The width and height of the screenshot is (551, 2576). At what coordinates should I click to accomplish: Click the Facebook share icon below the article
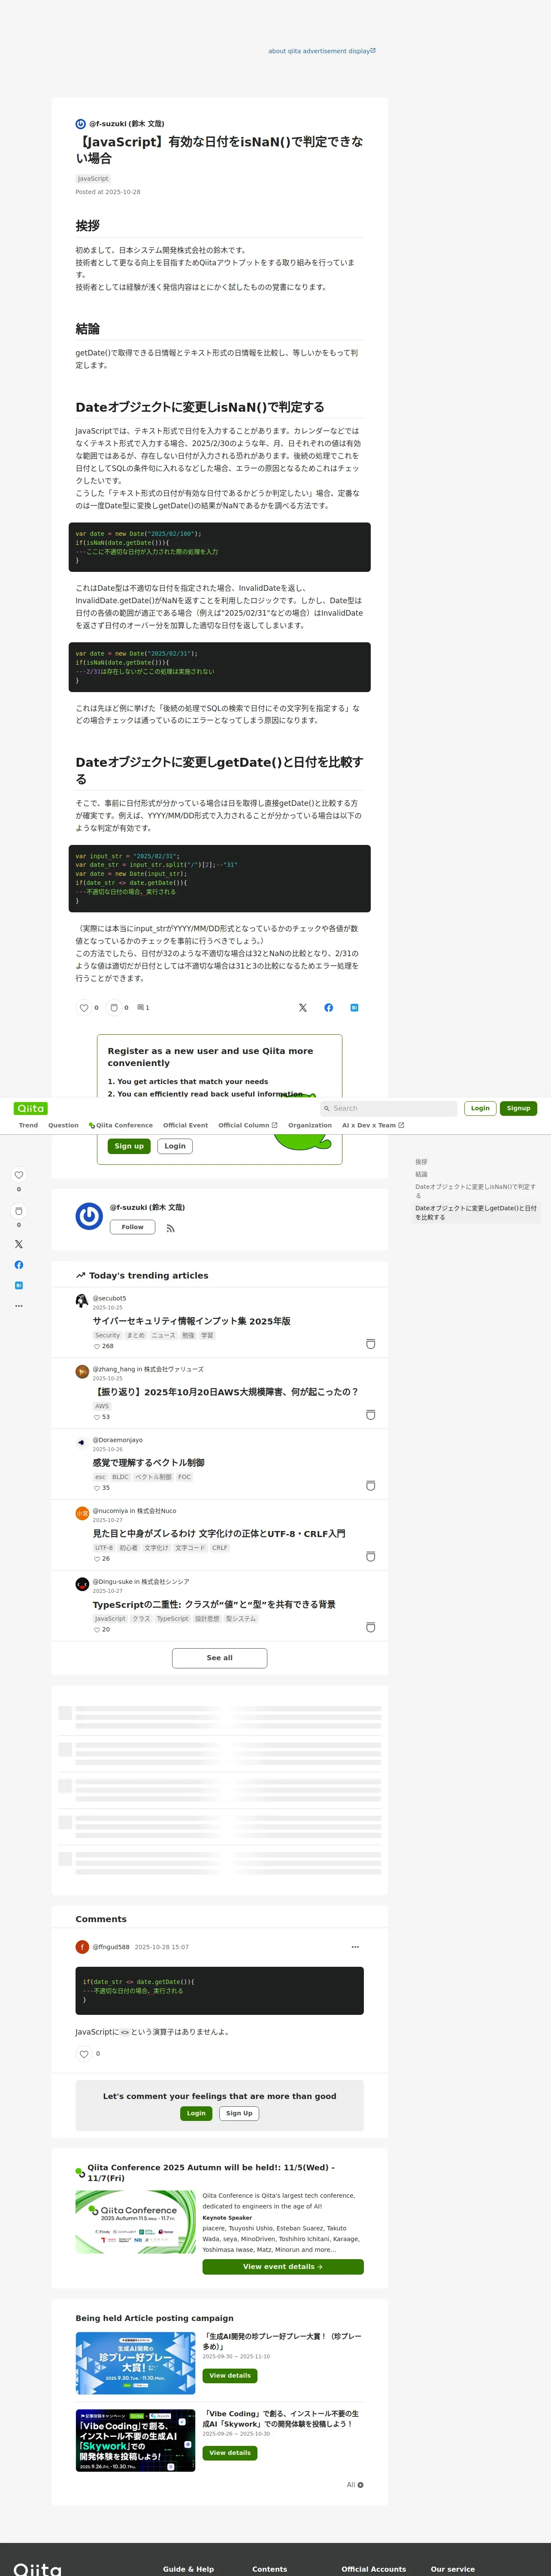pyautogui.click(x=328, y=1008)
